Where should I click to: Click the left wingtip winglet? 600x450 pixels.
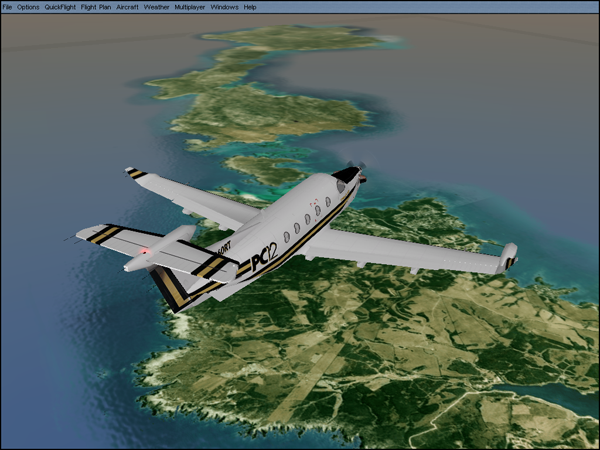[134, 174]
